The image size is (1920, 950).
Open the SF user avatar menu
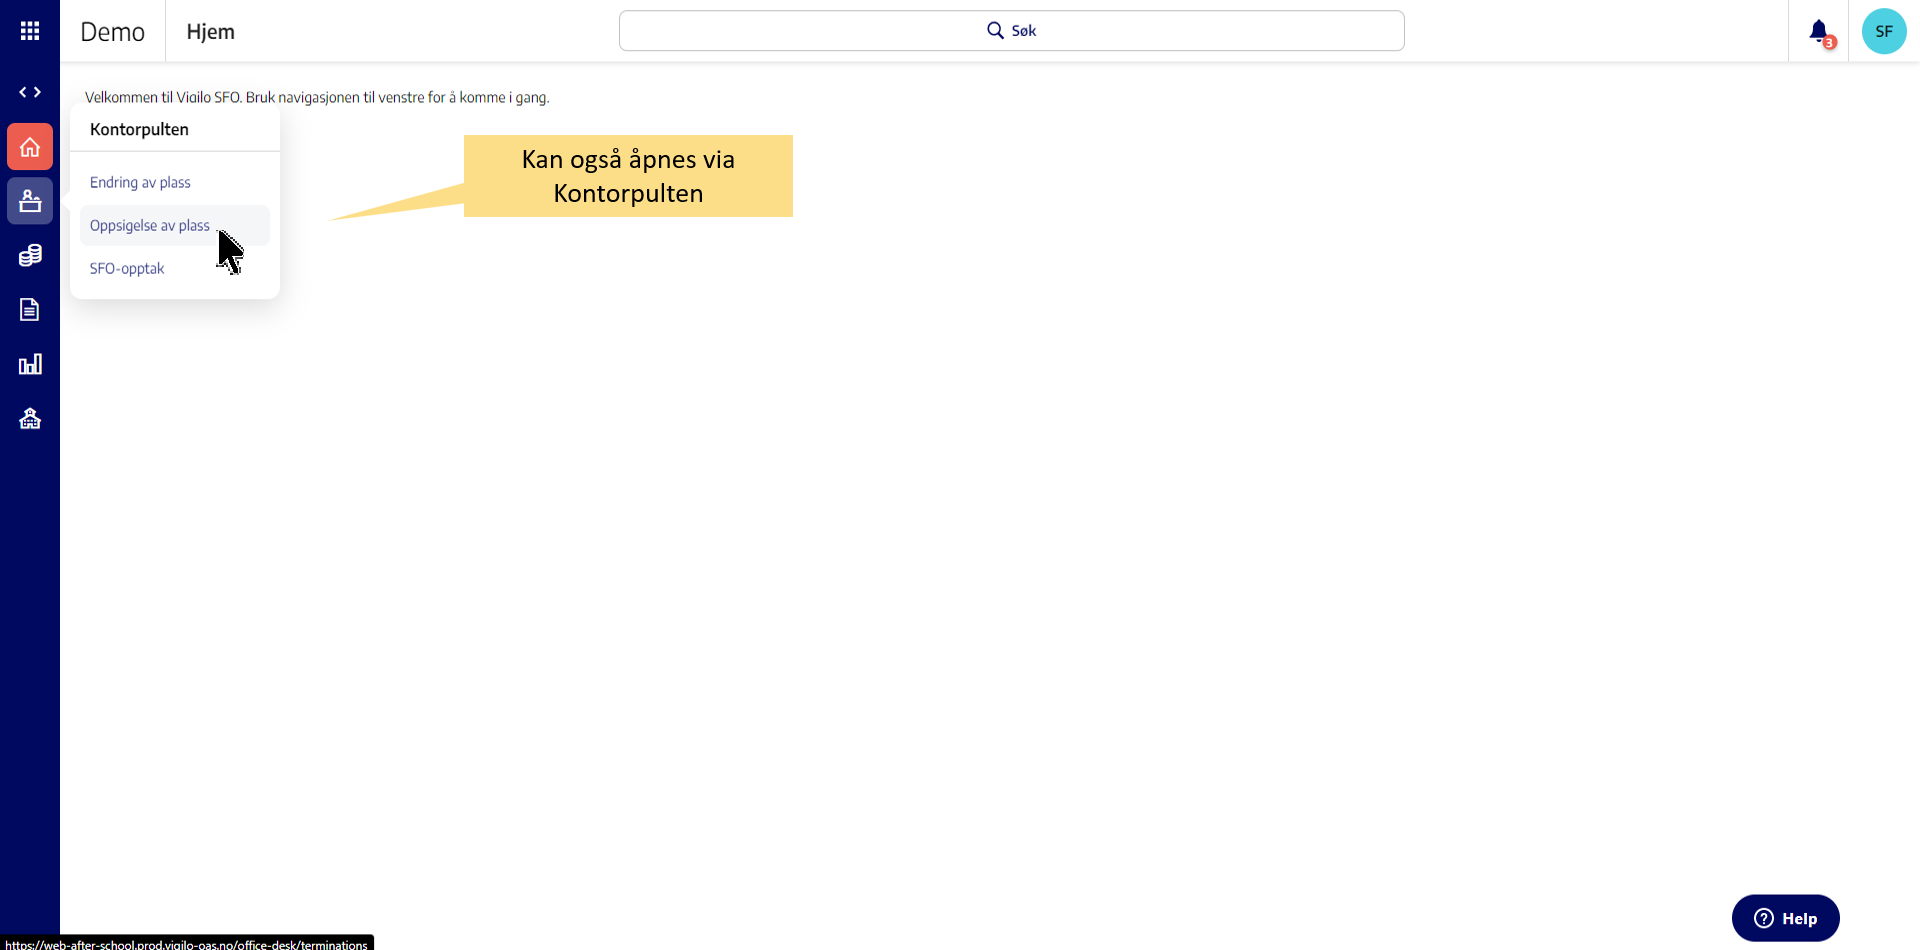click(x=1883, y=32)
